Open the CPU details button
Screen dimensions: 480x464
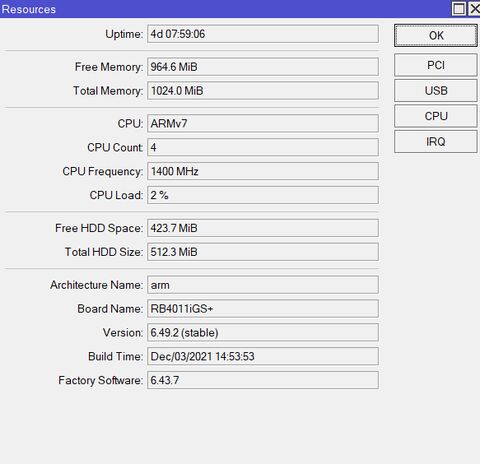point(436,116)
